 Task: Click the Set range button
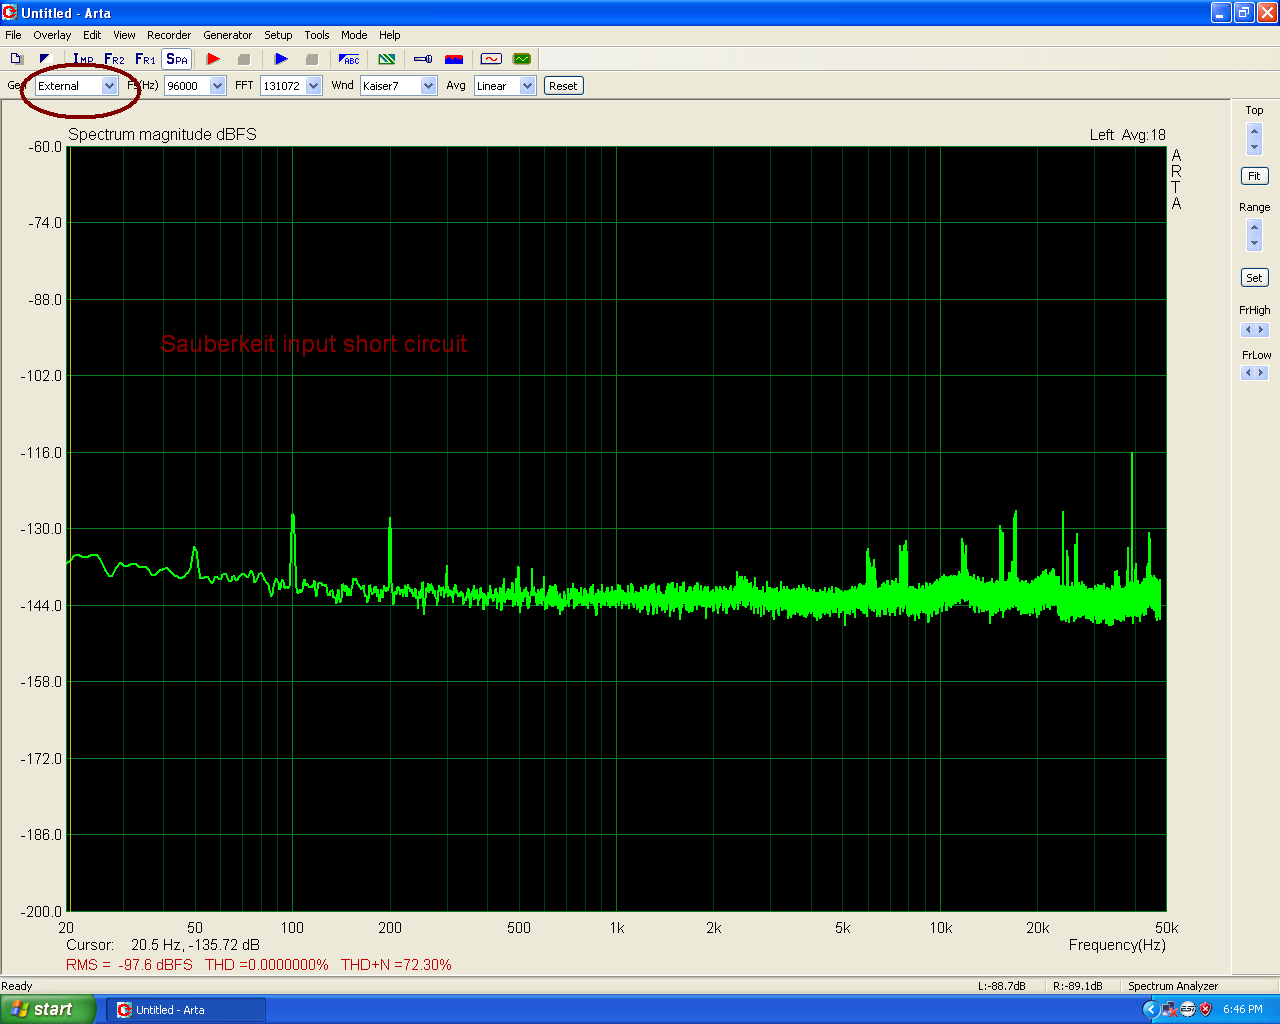tap(1254, 278)
